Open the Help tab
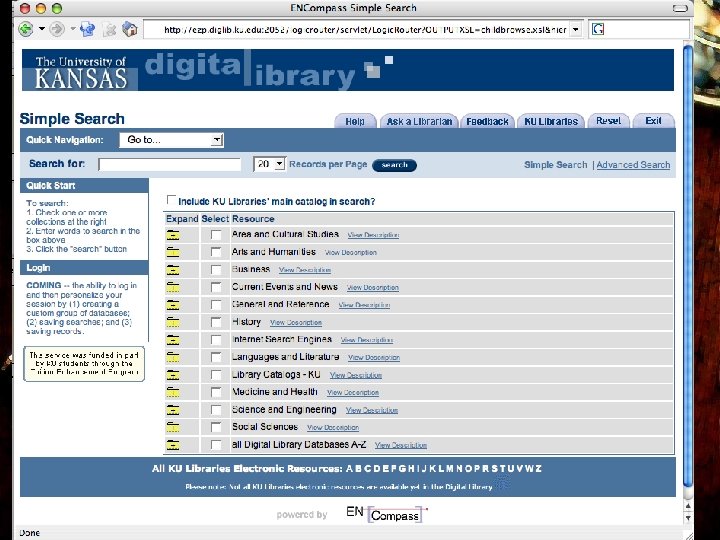This screenshot has width=720, height=540. click(x=355, y=121)
